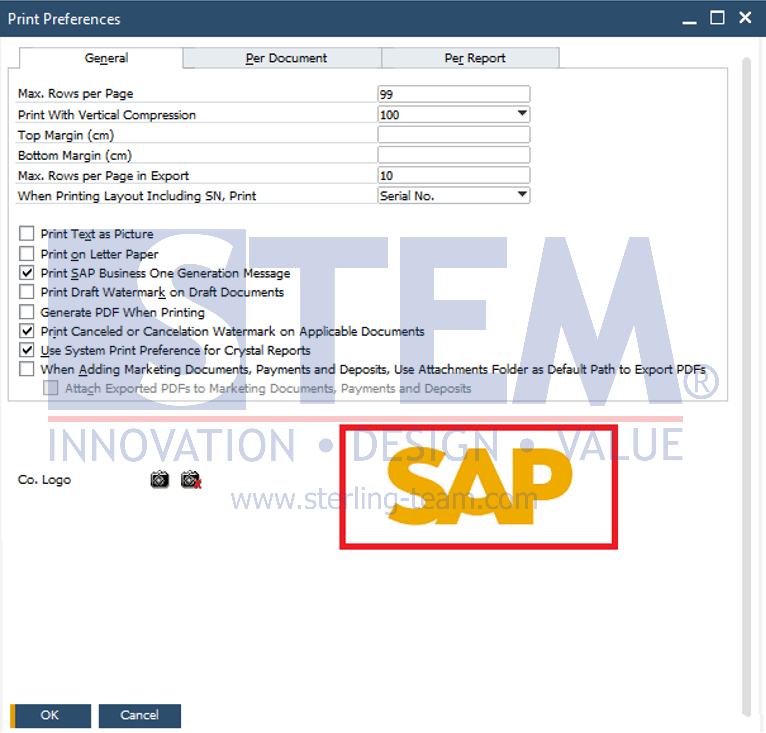Click the Bottom Margin (cm) field
The width and height of the screenshot is (766, 733).
click(454, 155)
